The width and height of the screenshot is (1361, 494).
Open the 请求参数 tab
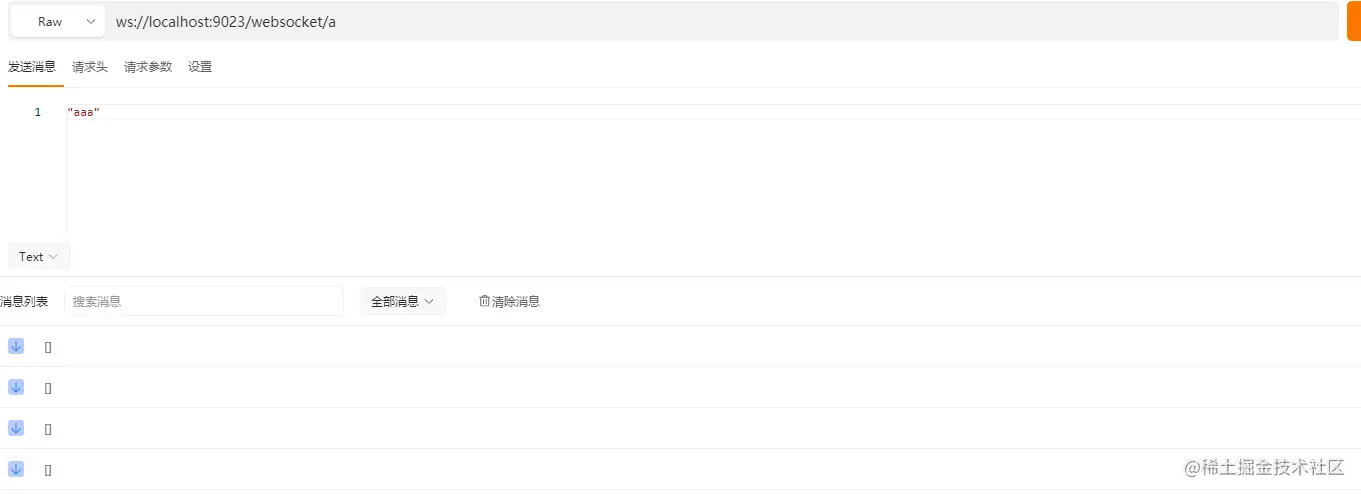pos(148,67)
